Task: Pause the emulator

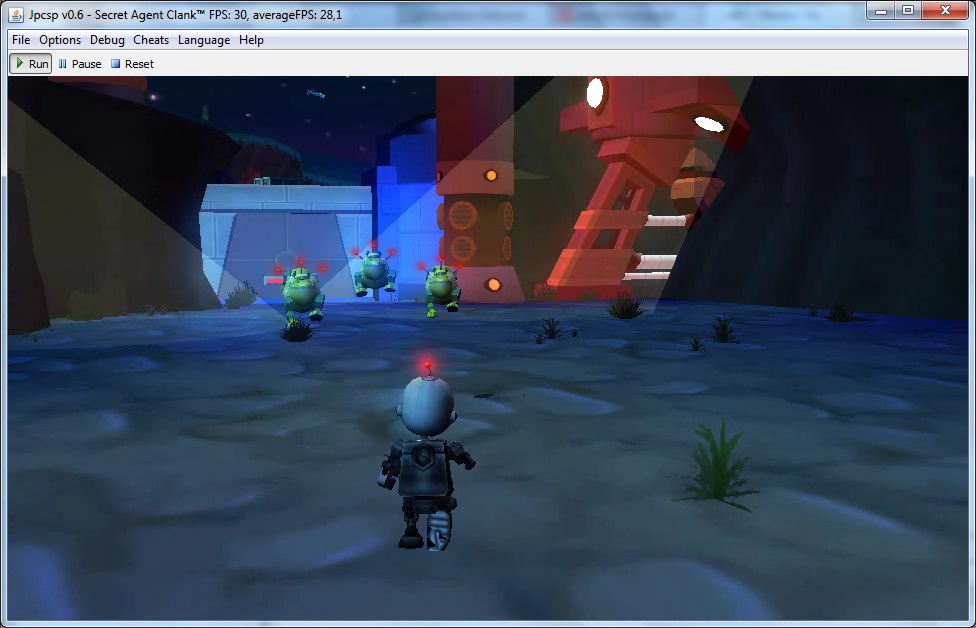Action: pos(80,63)
